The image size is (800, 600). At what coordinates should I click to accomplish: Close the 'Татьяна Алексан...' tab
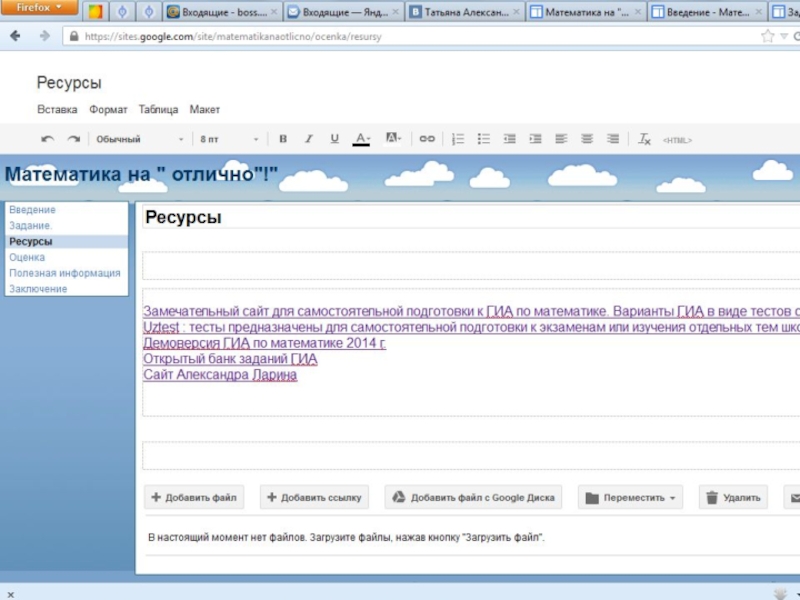click(516, 12)
